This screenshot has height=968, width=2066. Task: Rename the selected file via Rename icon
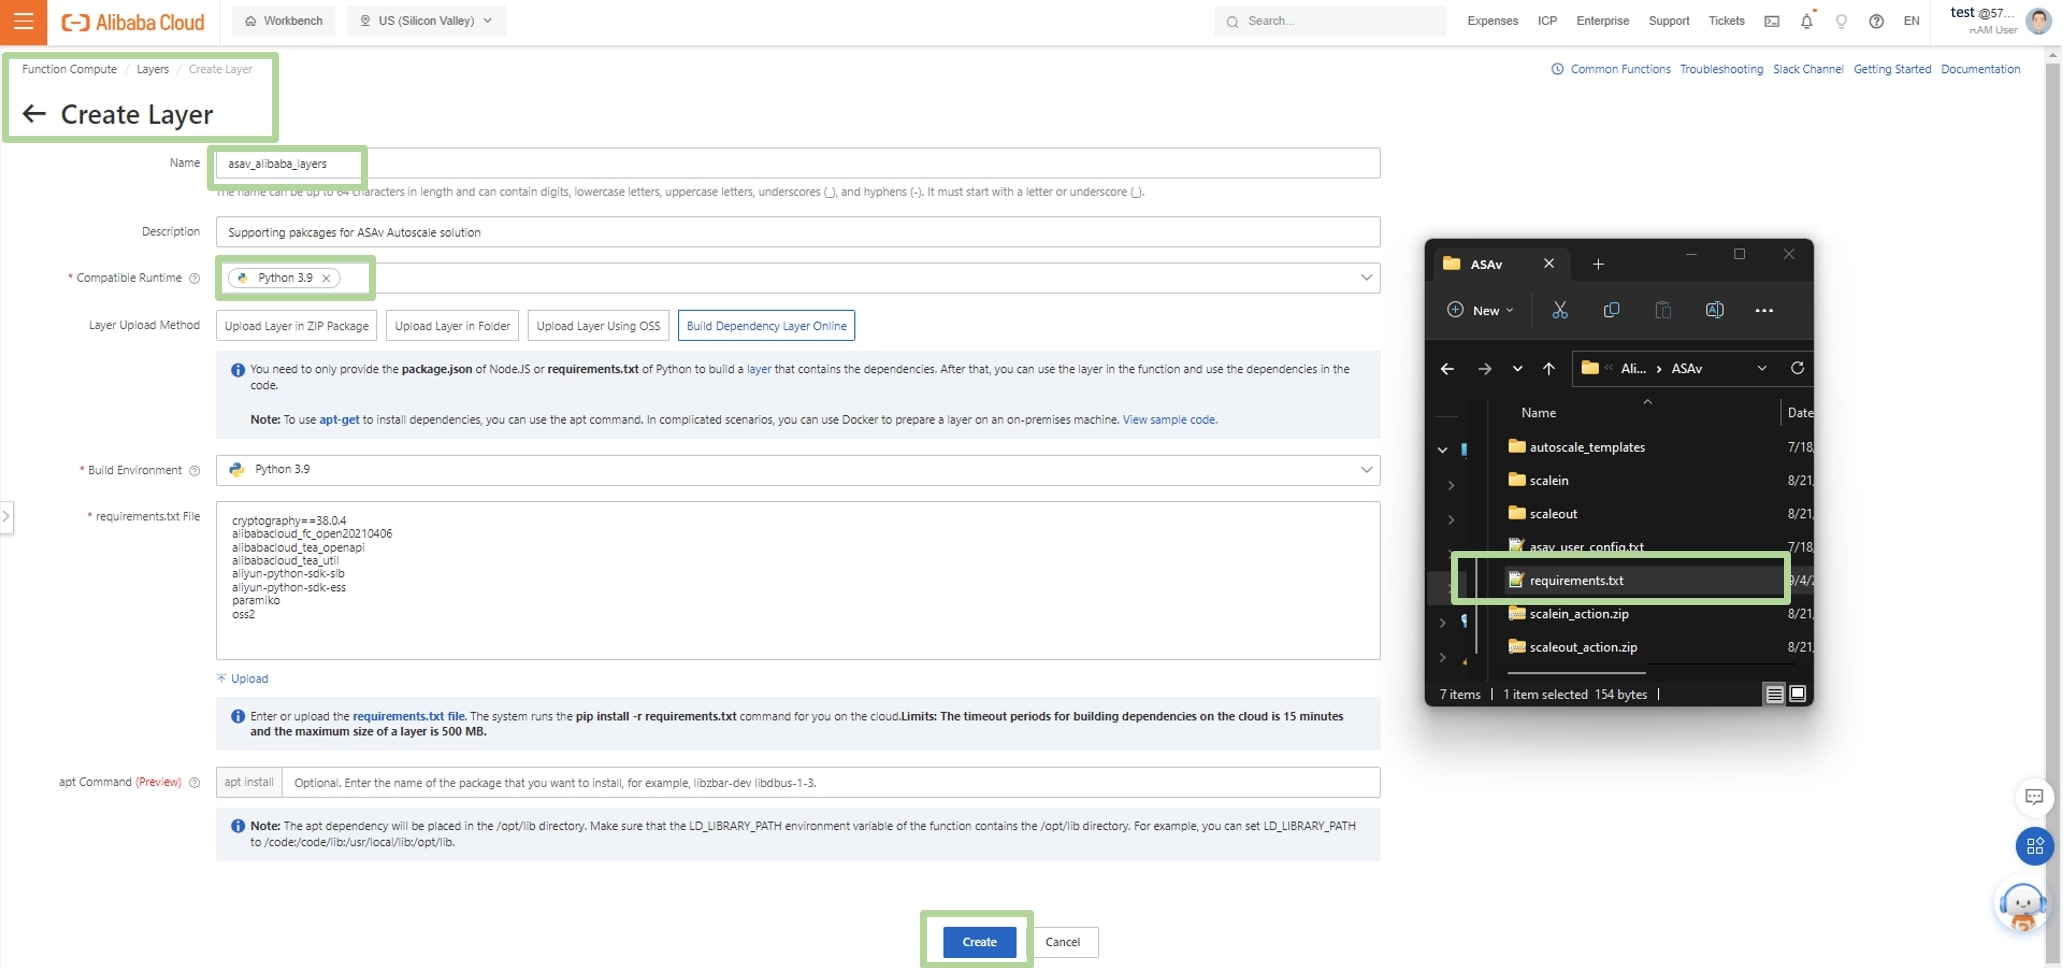[1715, 310]
